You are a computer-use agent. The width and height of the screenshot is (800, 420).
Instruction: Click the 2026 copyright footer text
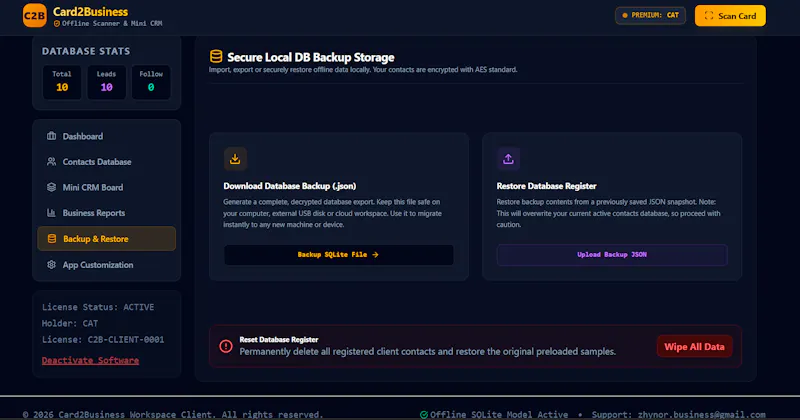173,414
